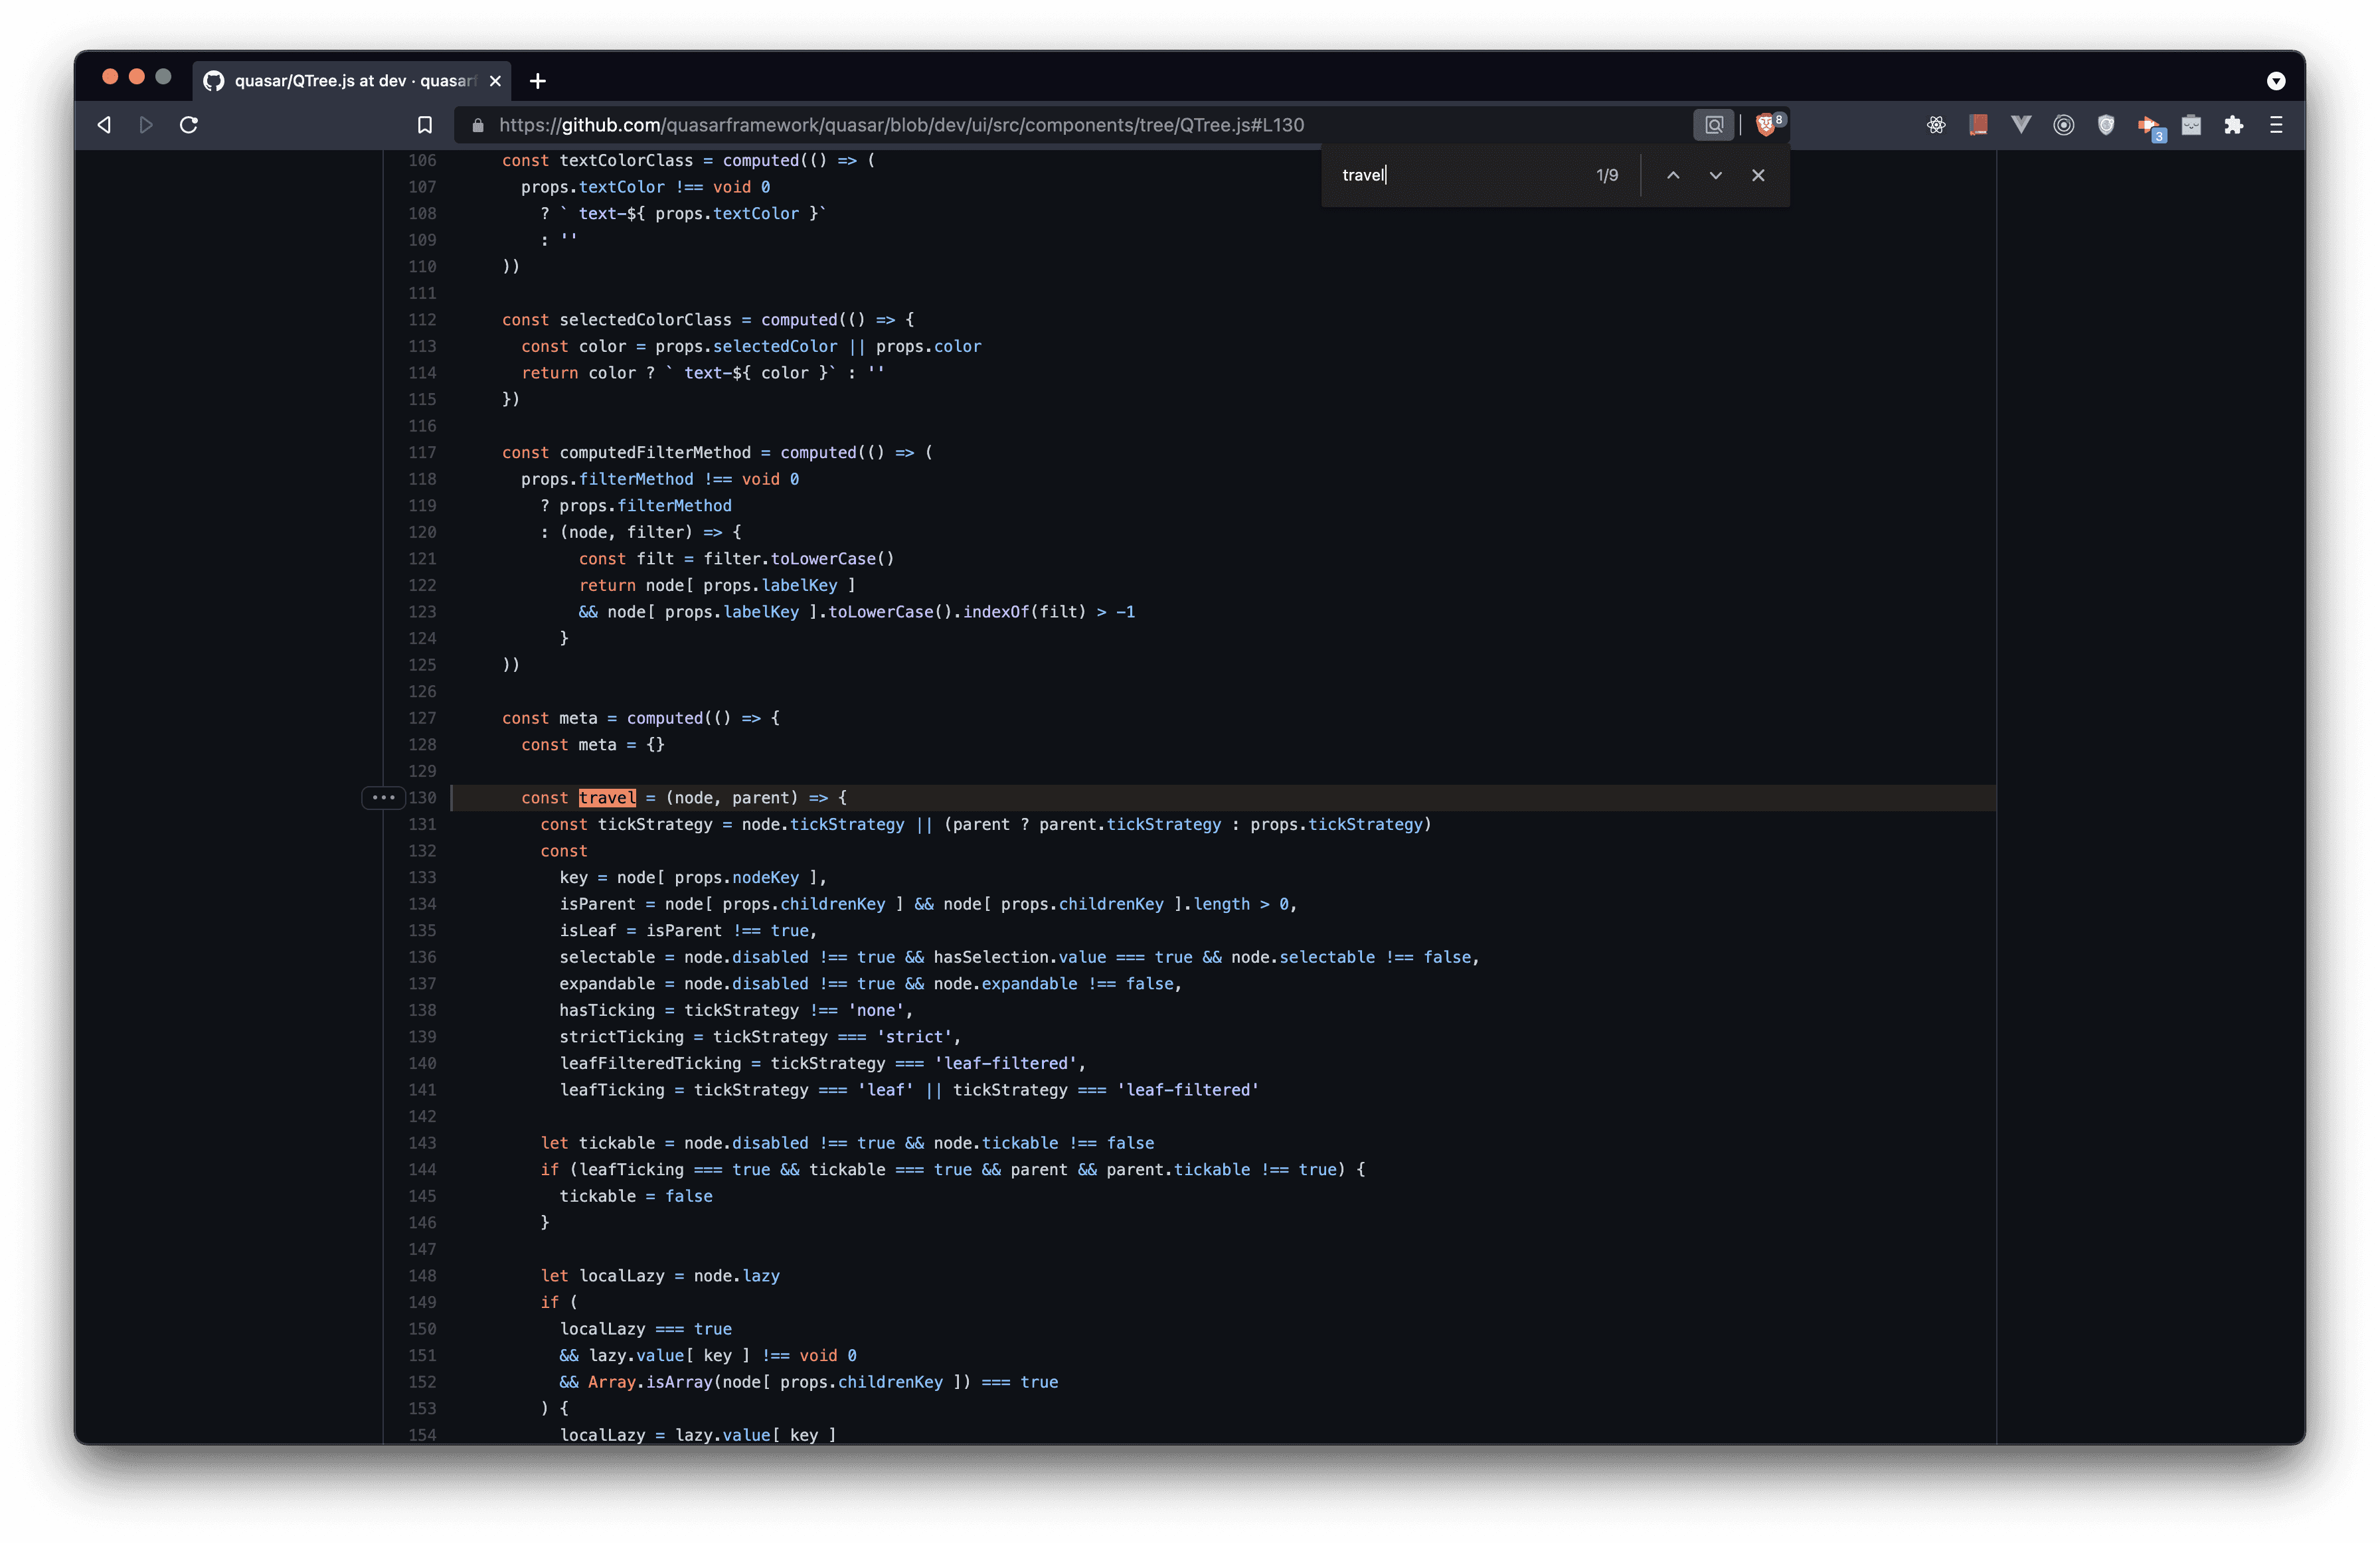This screenshot has width=2380, height=1543.
Task: Click the lock icon in address bar
Action: pyautogui.click(x=478, y=125)
